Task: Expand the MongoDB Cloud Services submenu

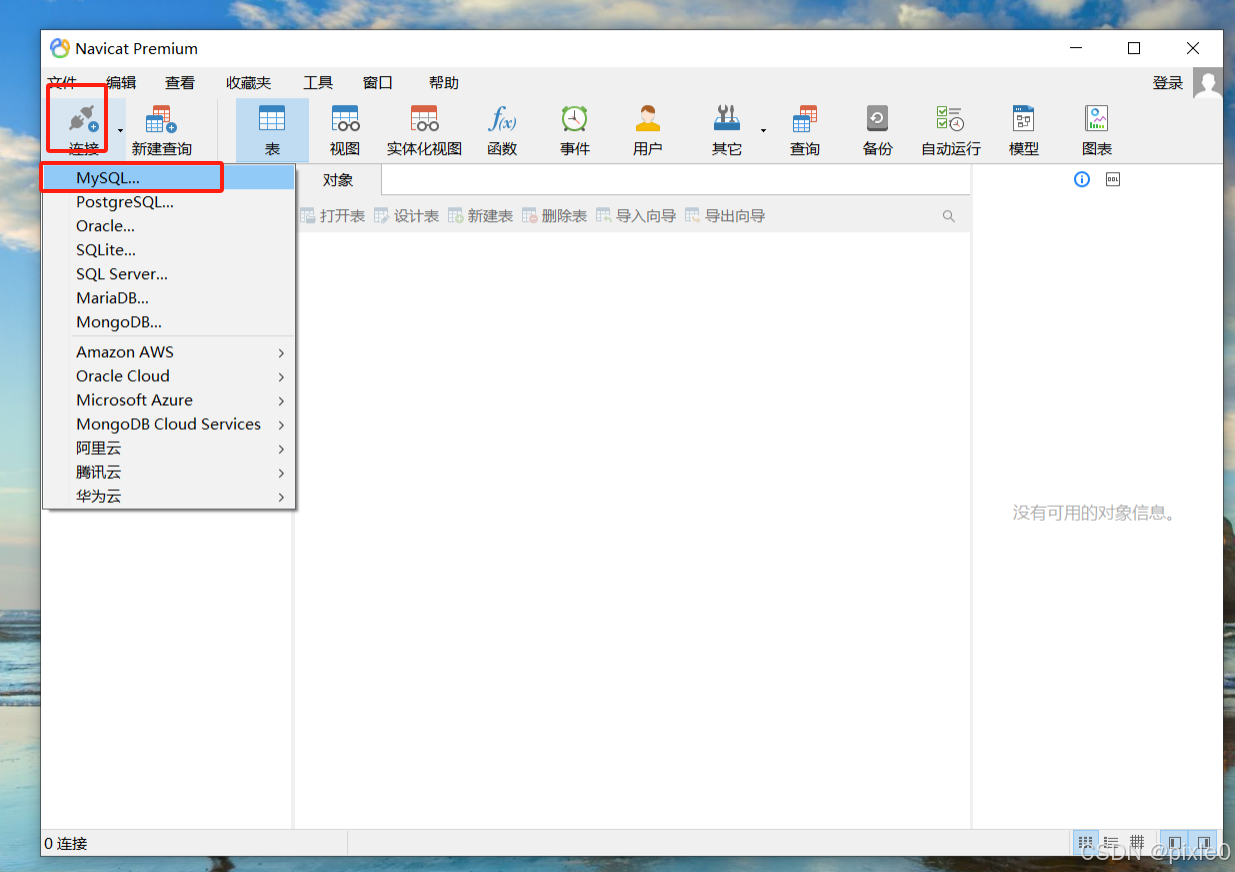Action: pos(169,424)
